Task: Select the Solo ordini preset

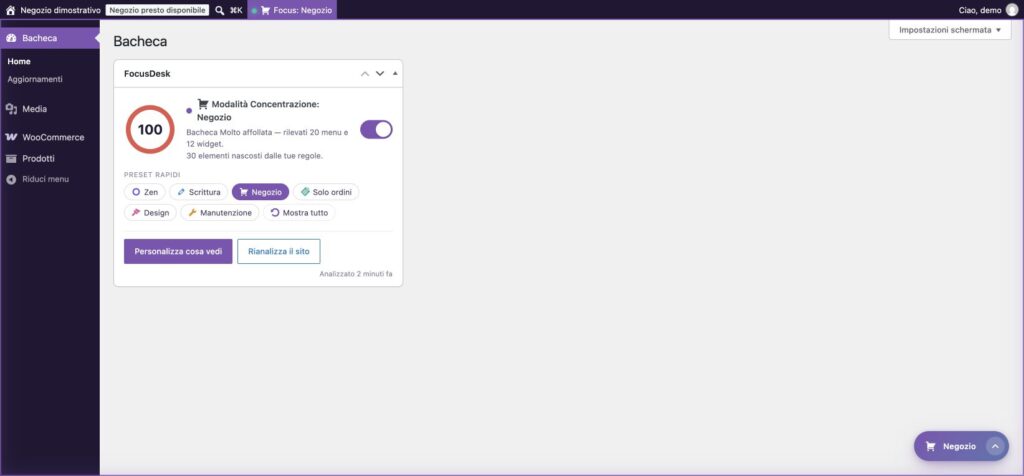Action: [326, 193]
